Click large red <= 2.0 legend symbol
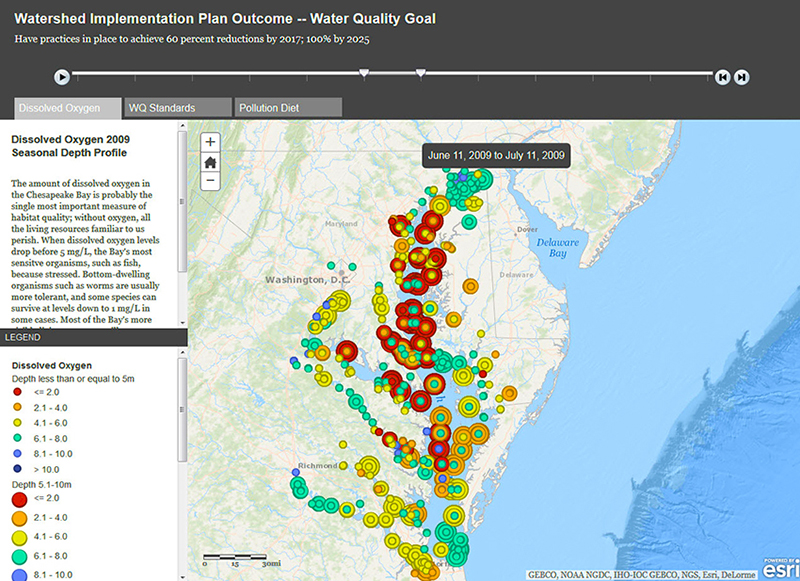The height and width of the screenshot is (581, 800). click(19, 499)
